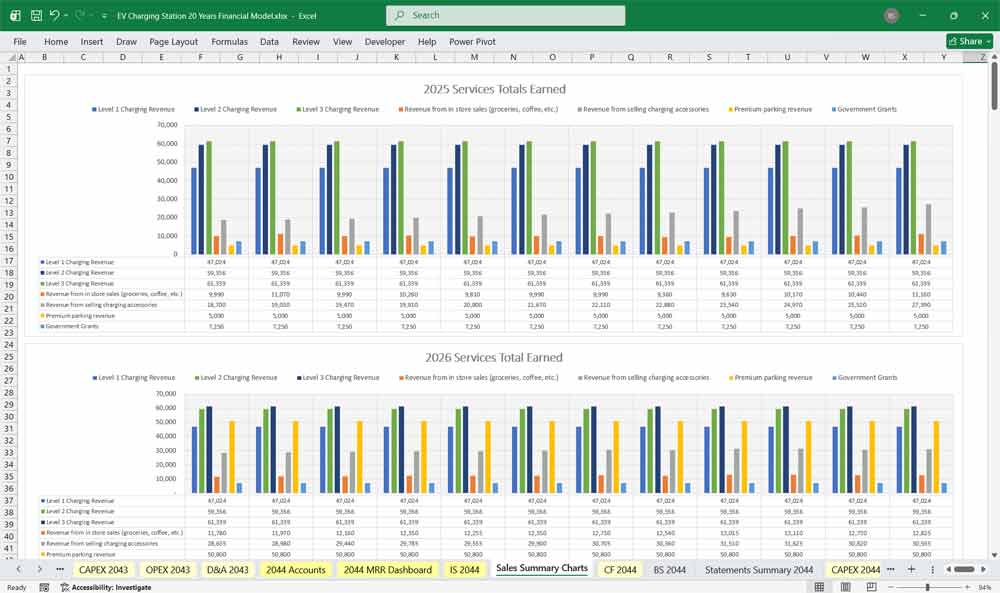Open the Formulas ribbon tab
The image size is (1000, 593).
tap(229, 41)
